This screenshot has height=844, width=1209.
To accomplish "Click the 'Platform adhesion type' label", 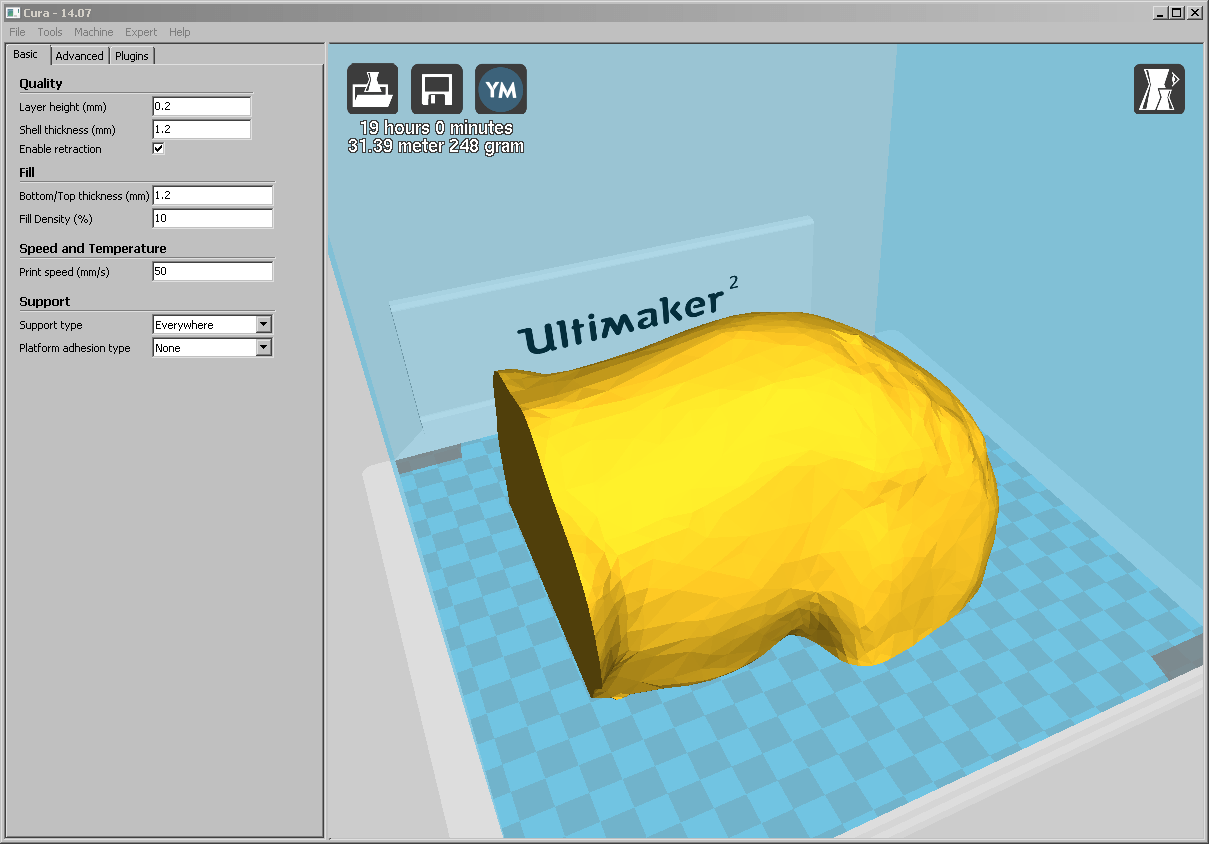I will [x=75, y=348].
